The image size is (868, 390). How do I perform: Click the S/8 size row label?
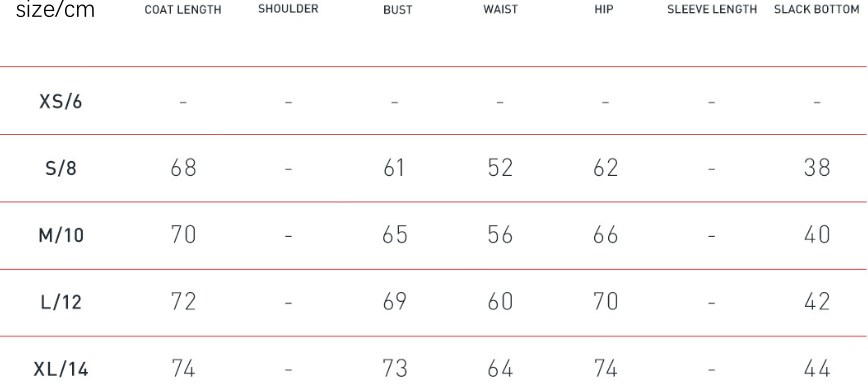(60, 168)
